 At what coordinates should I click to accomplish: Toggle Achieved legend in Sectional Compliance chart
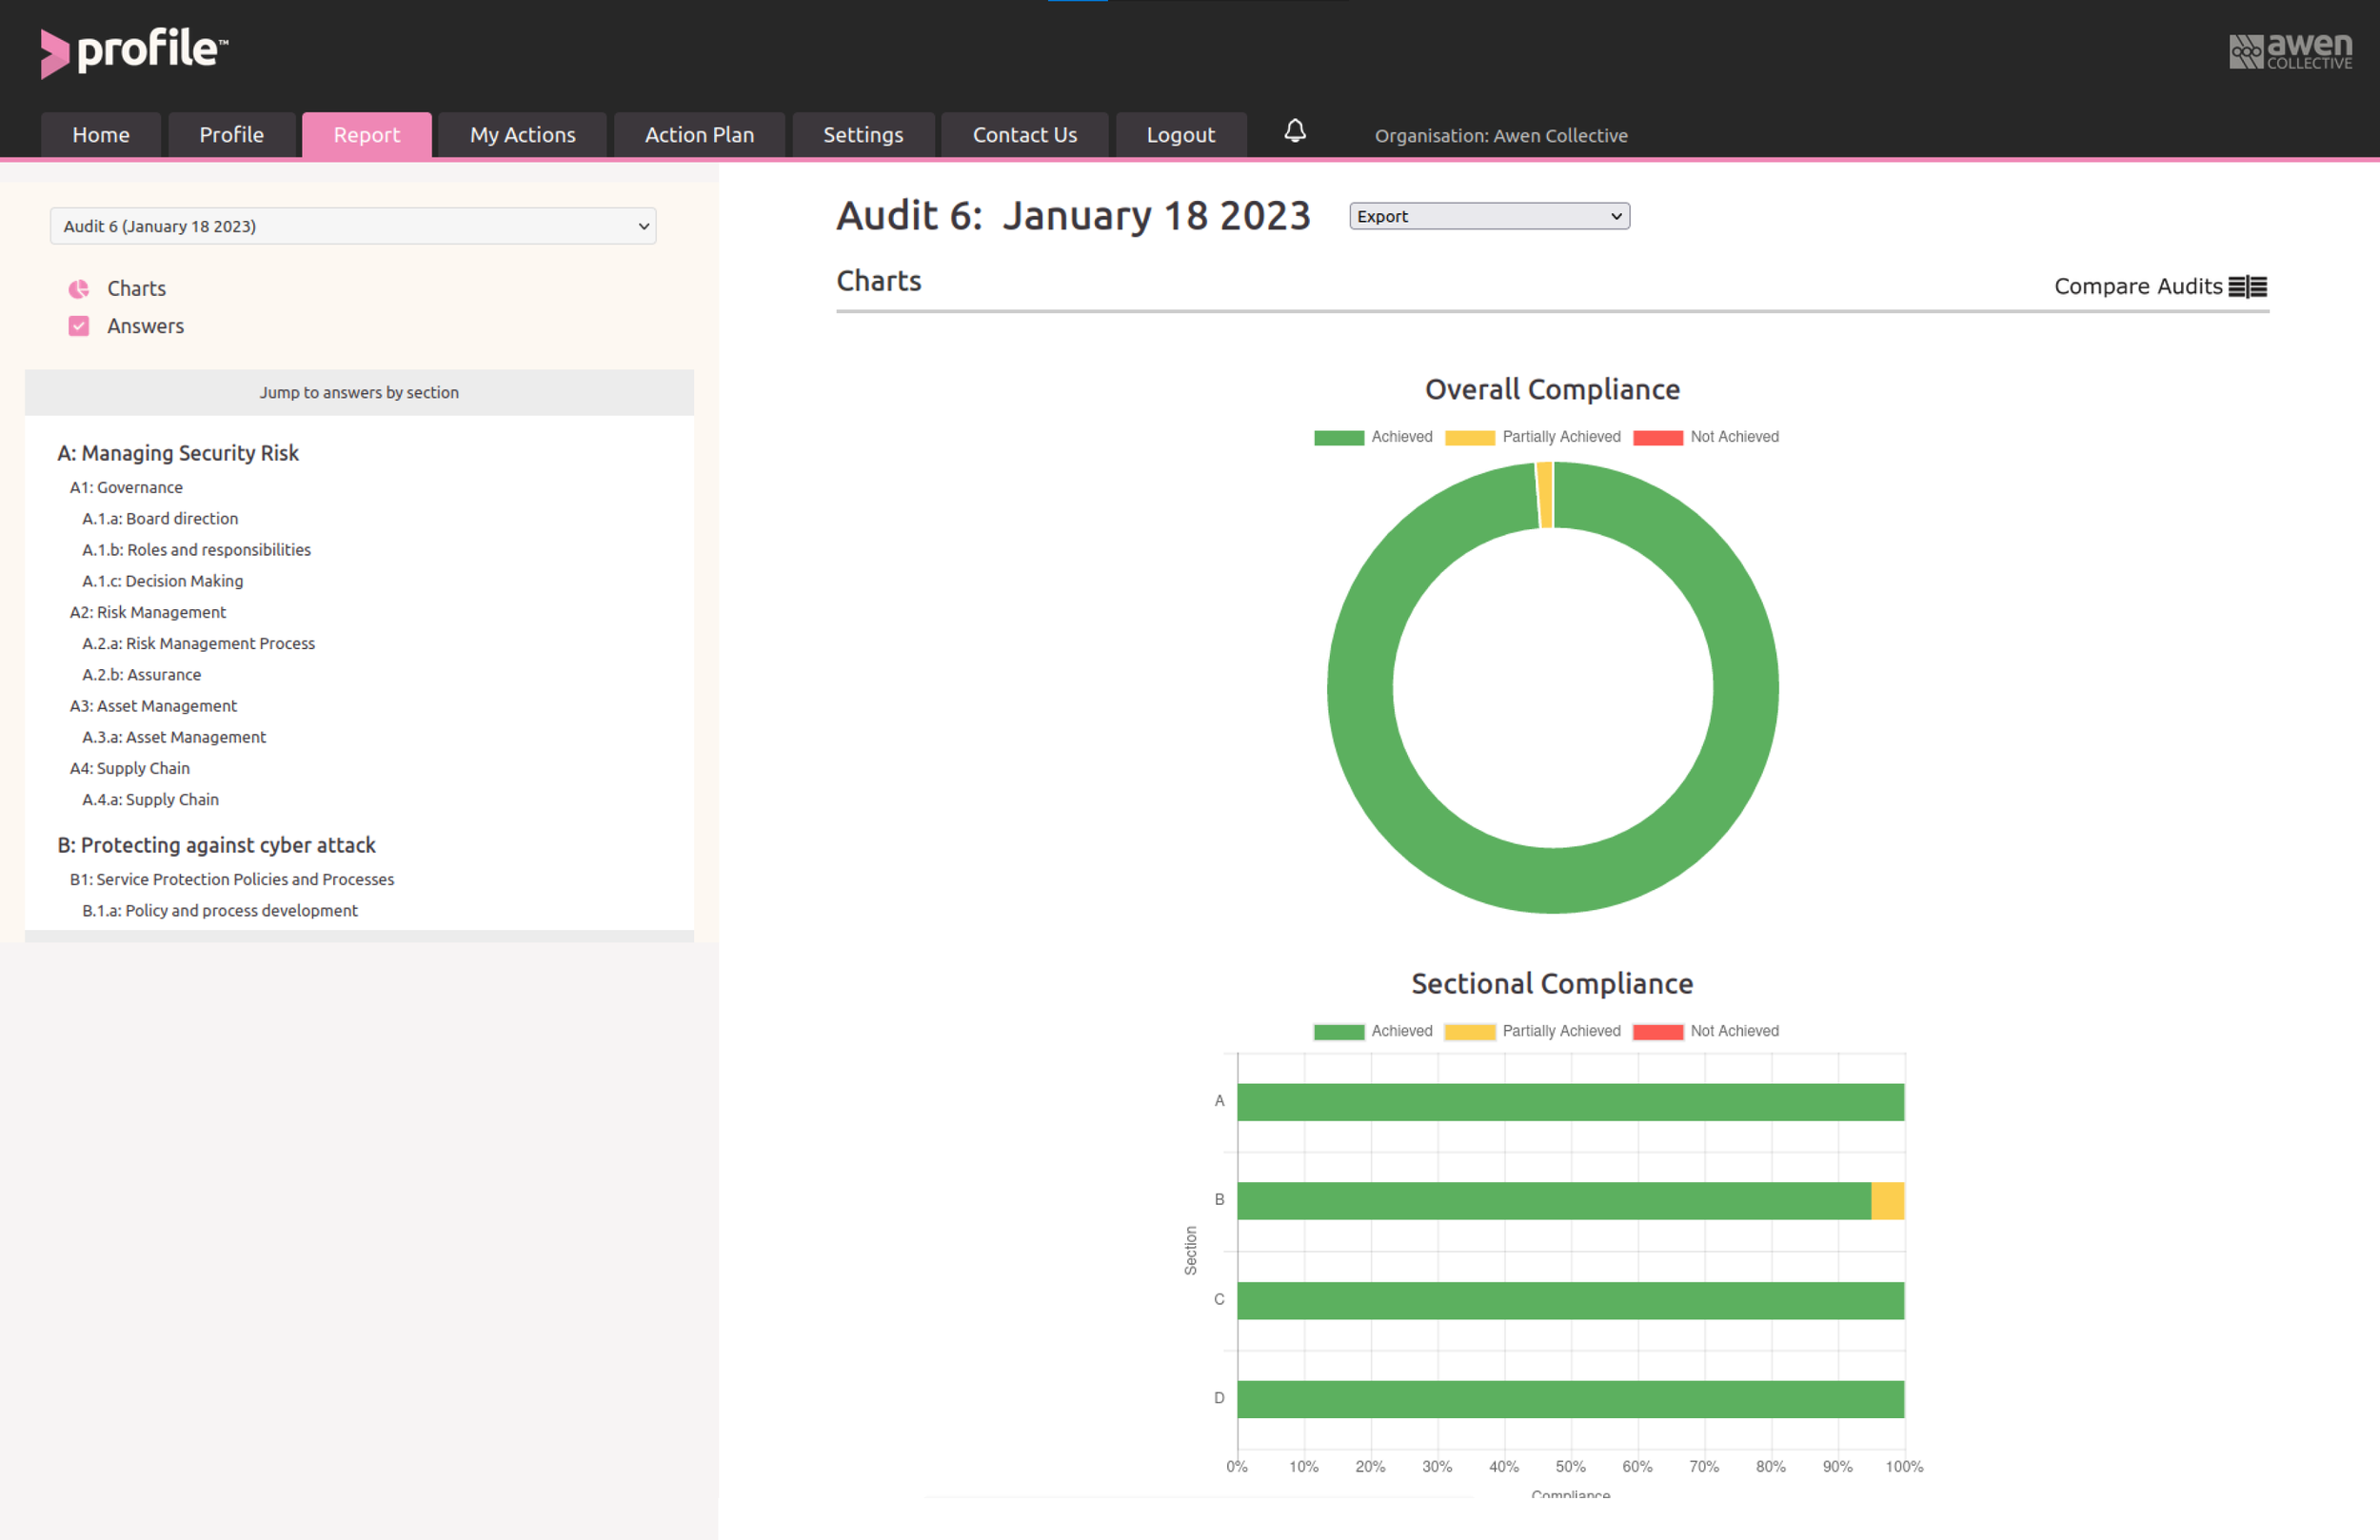[1373, 1032]
